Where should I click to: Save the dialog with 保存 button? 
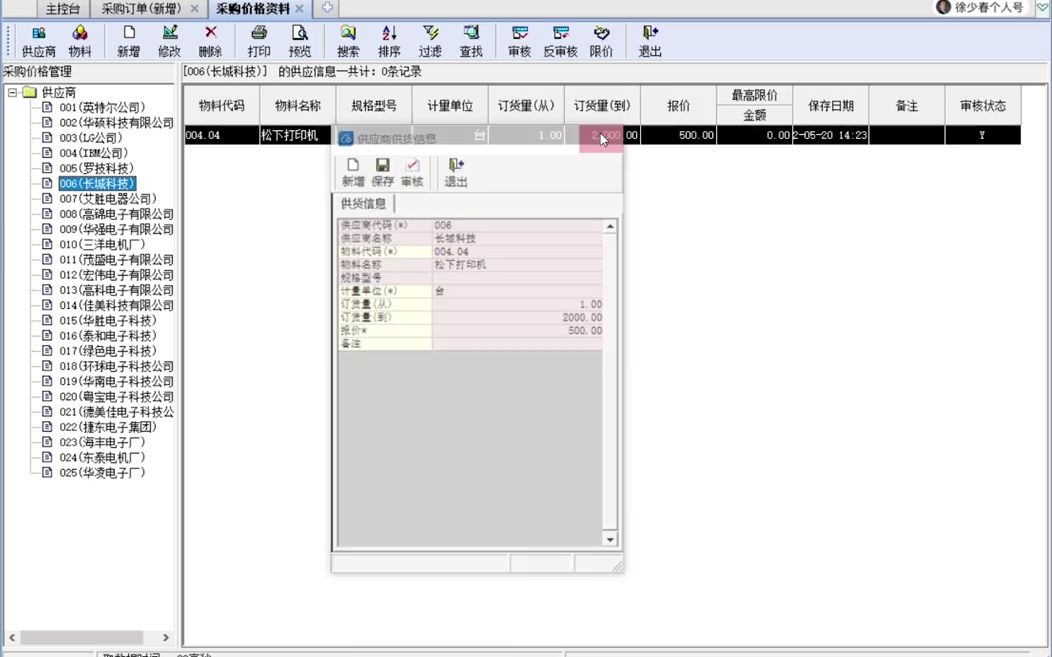tap(382, 171)
